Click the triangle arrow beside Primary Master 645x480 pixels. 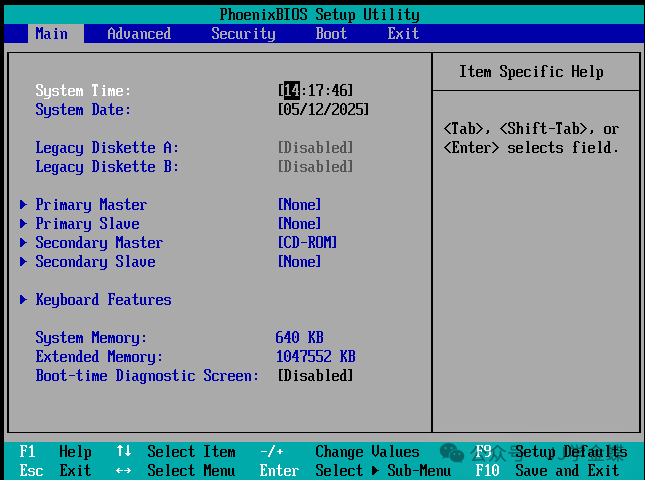point(24,205)
